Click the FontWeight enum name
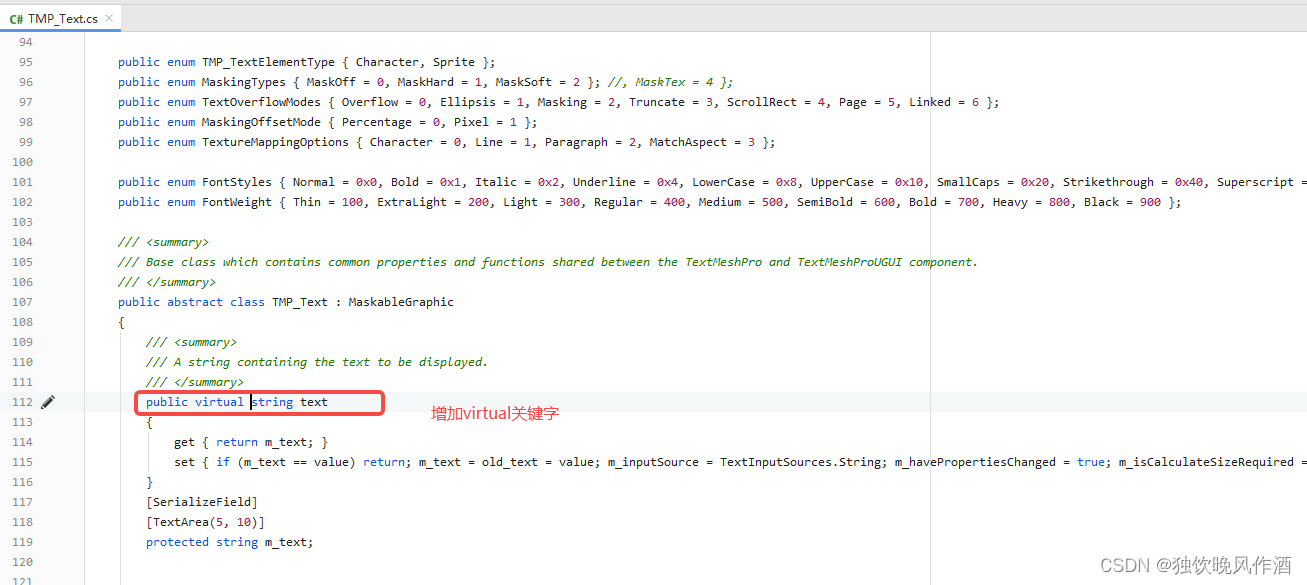The image size is (1307, 585). tap(237, 202)
